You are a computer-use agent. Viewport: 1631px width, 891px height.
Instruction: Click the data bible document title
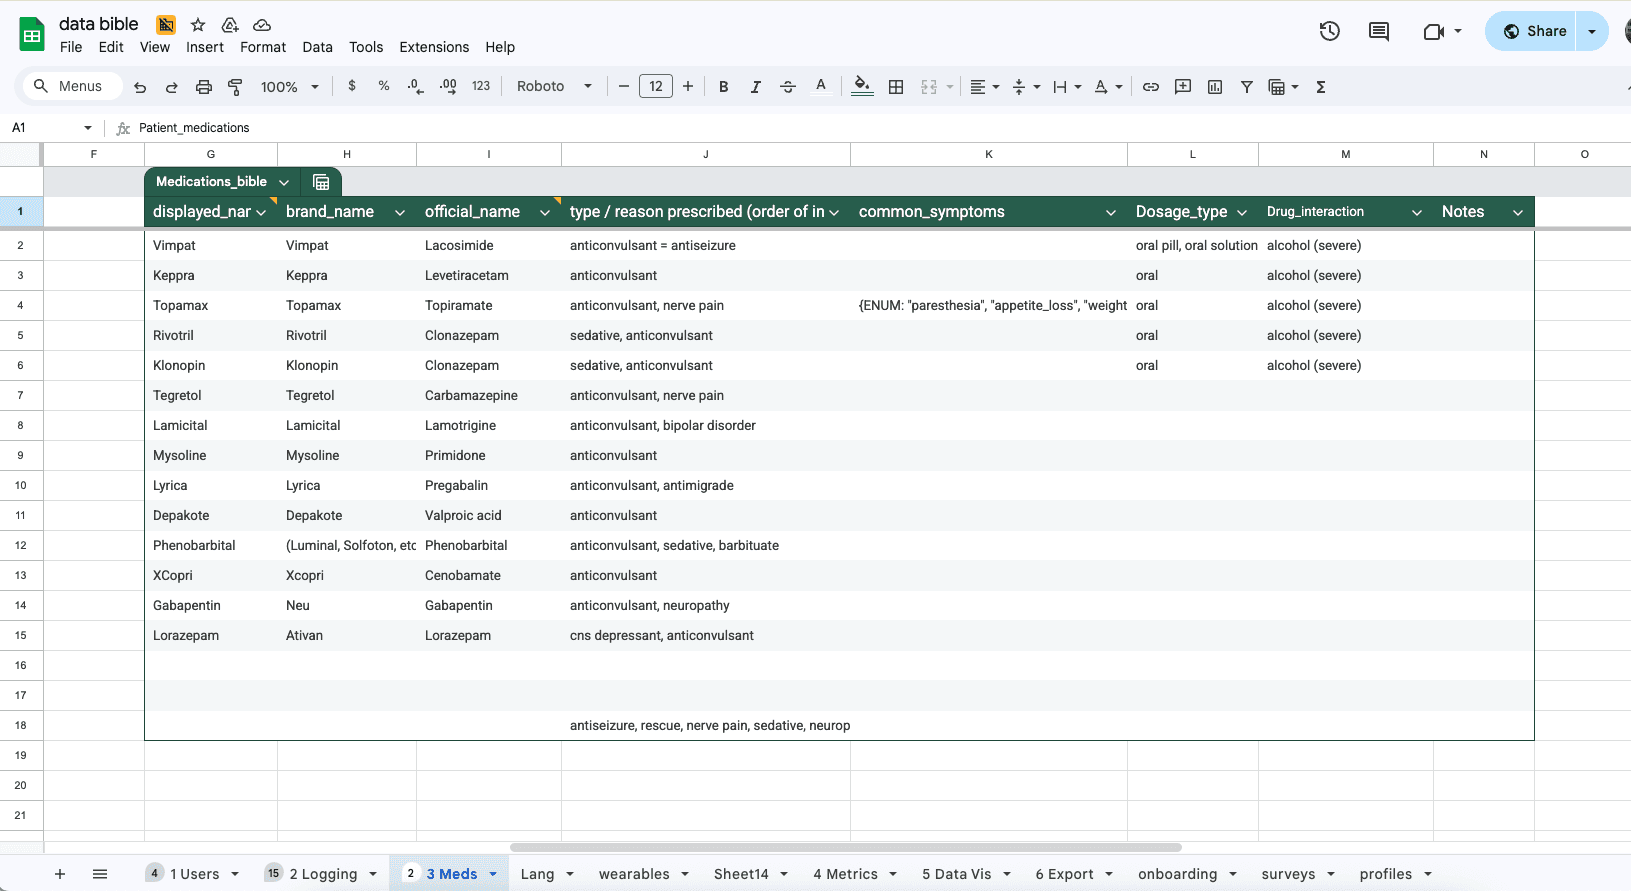(x=99, y=24)
